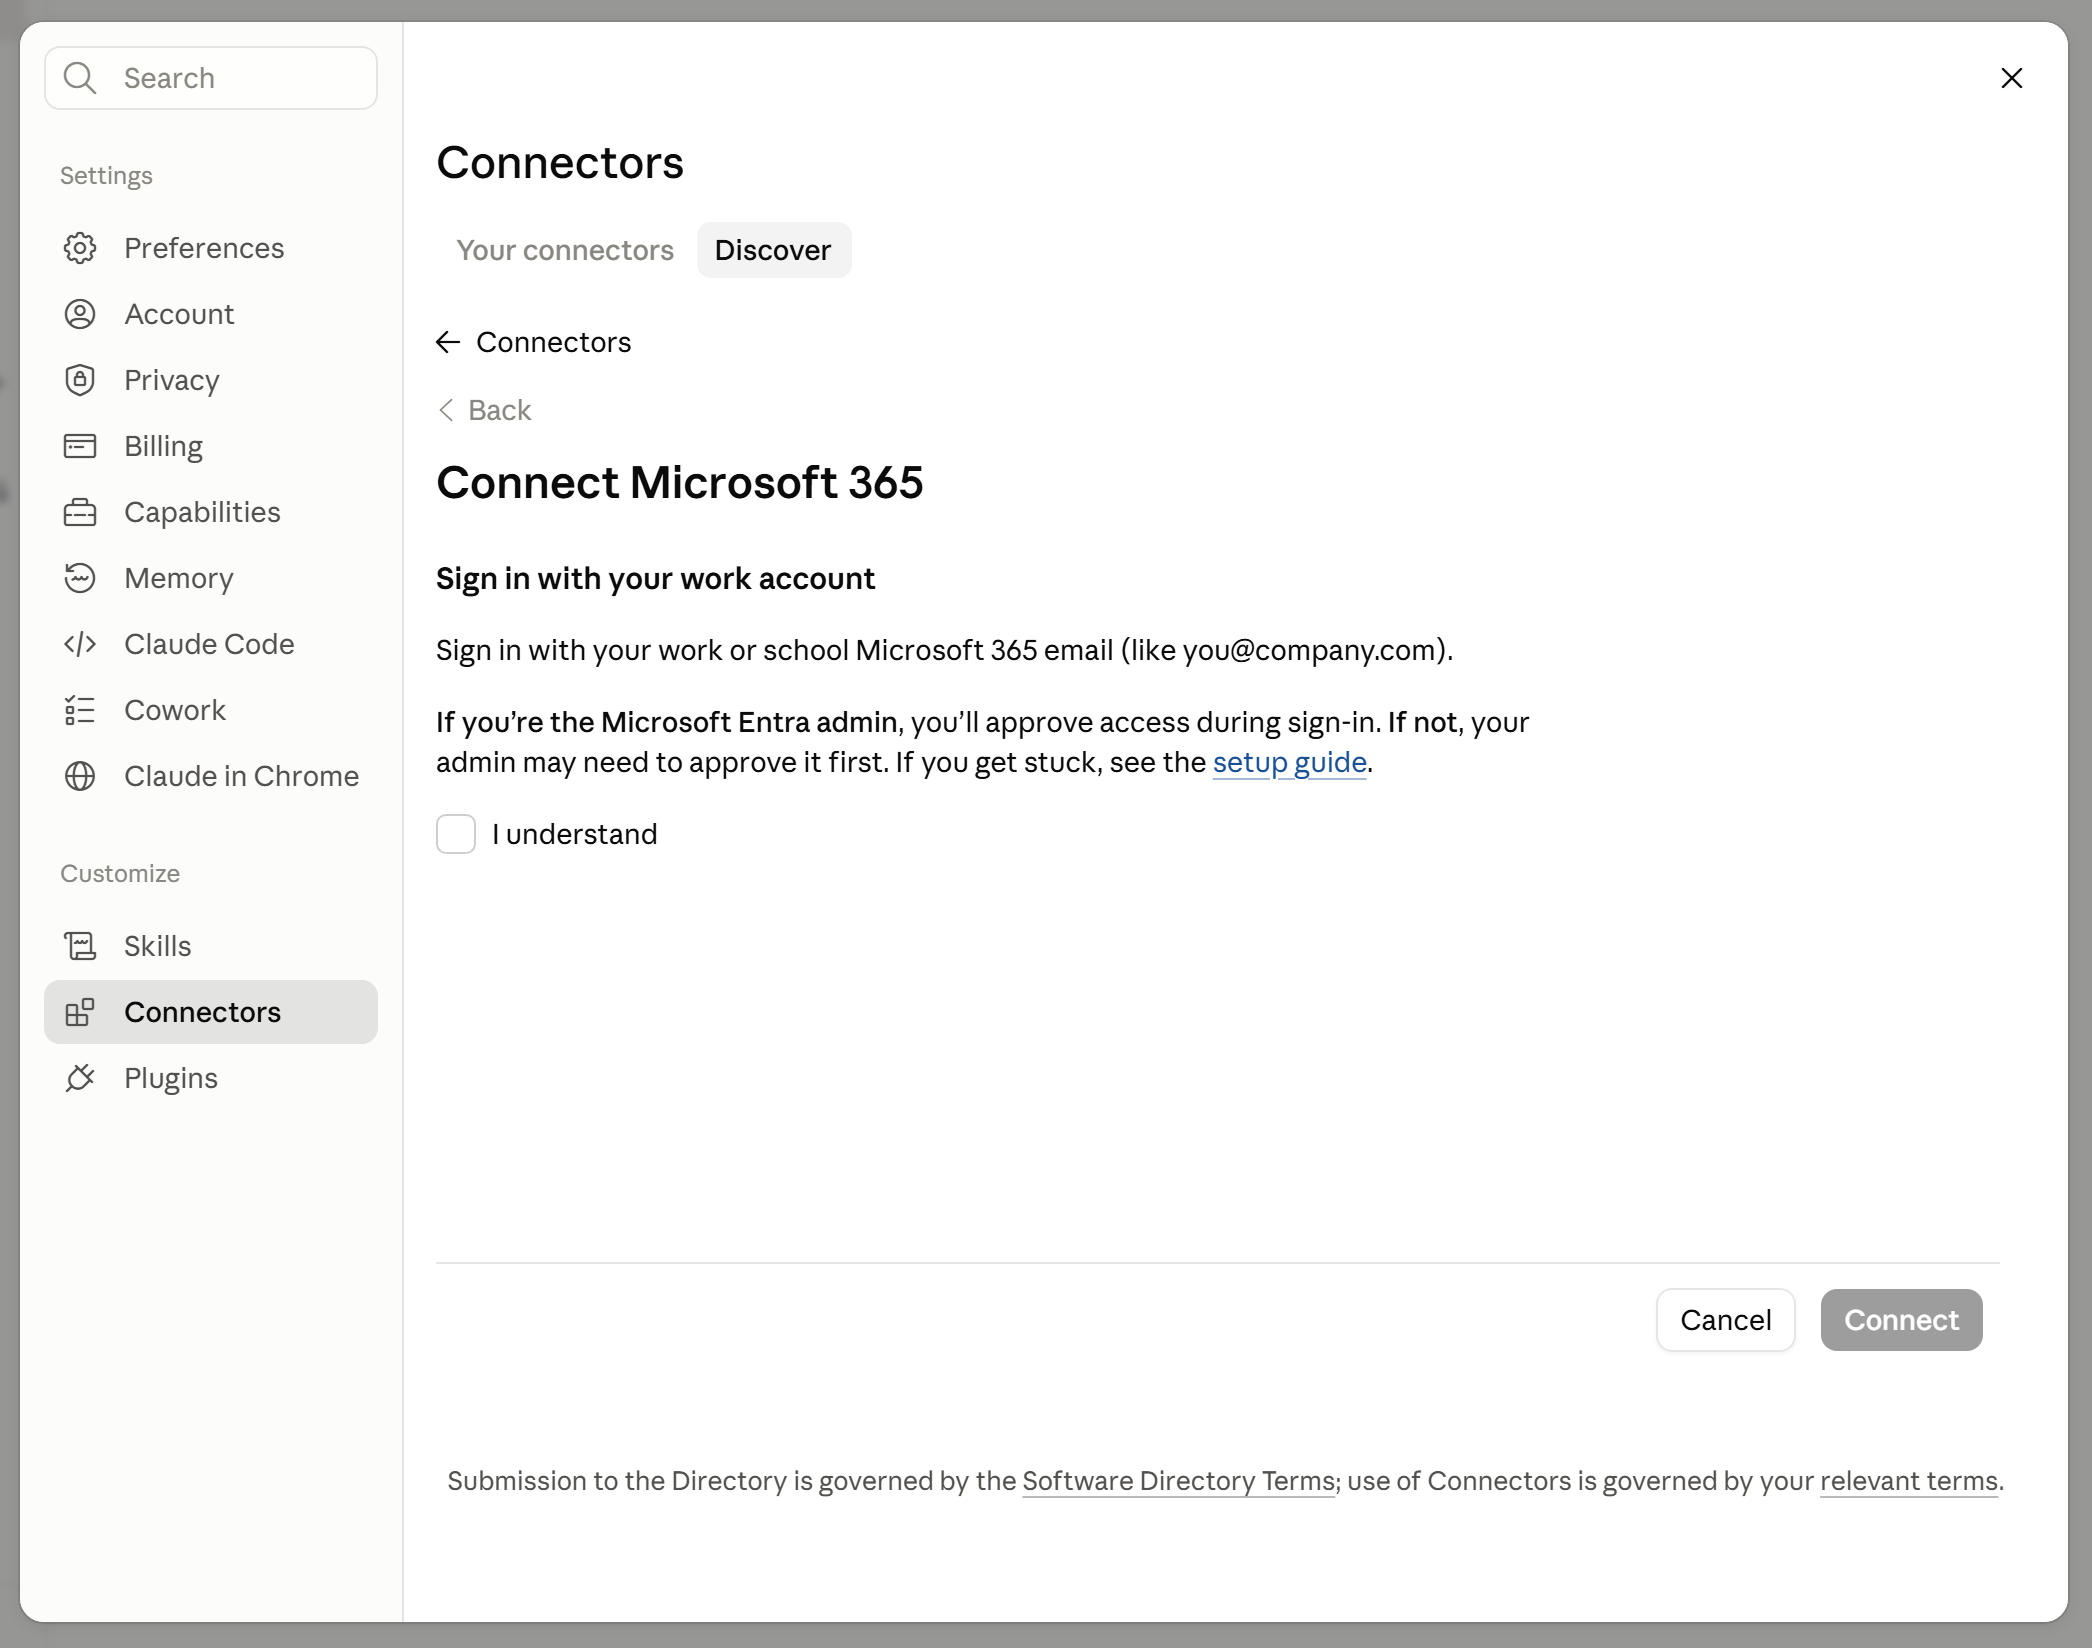Open Preferences via its gear icon
The width and height of the screenshot is (2092, 1648).
click(x=80, y=248)
